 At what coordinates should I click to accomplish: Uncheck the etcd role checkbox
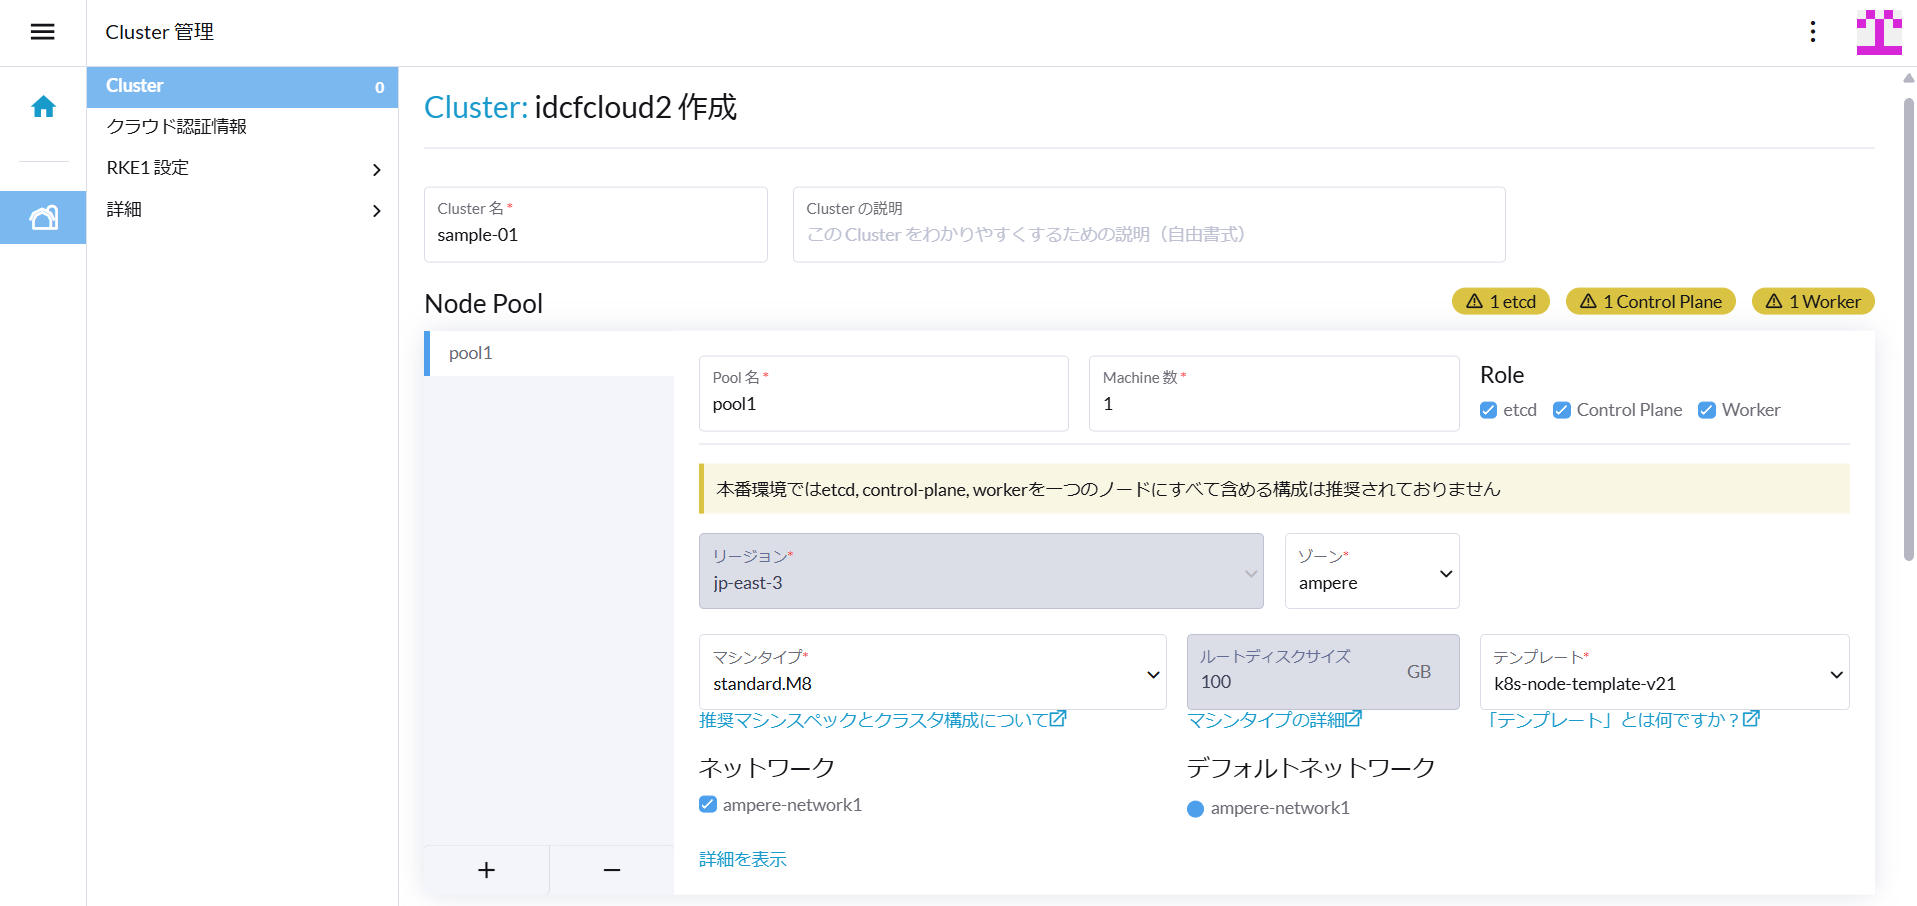click(x=1488, y=410)
